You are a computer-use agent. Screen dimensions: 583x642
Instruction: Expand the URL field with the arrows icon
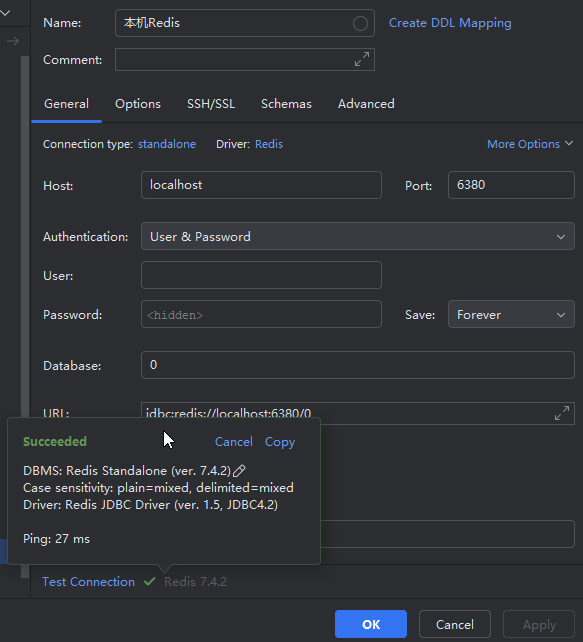coord(562,413)
